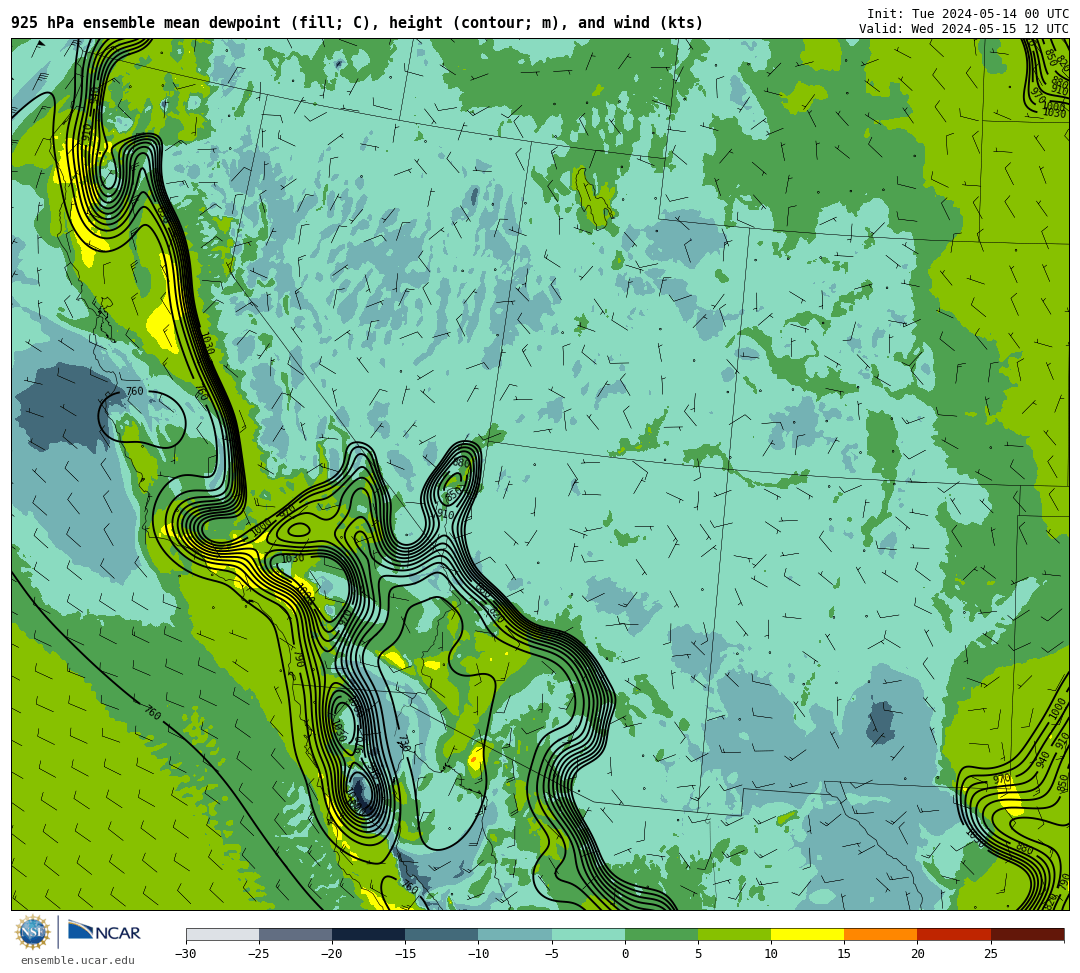Viewport: 1080px width, 973px height.
Task: Click the ensemble.ucar.edu text
Action: (77, 960)
